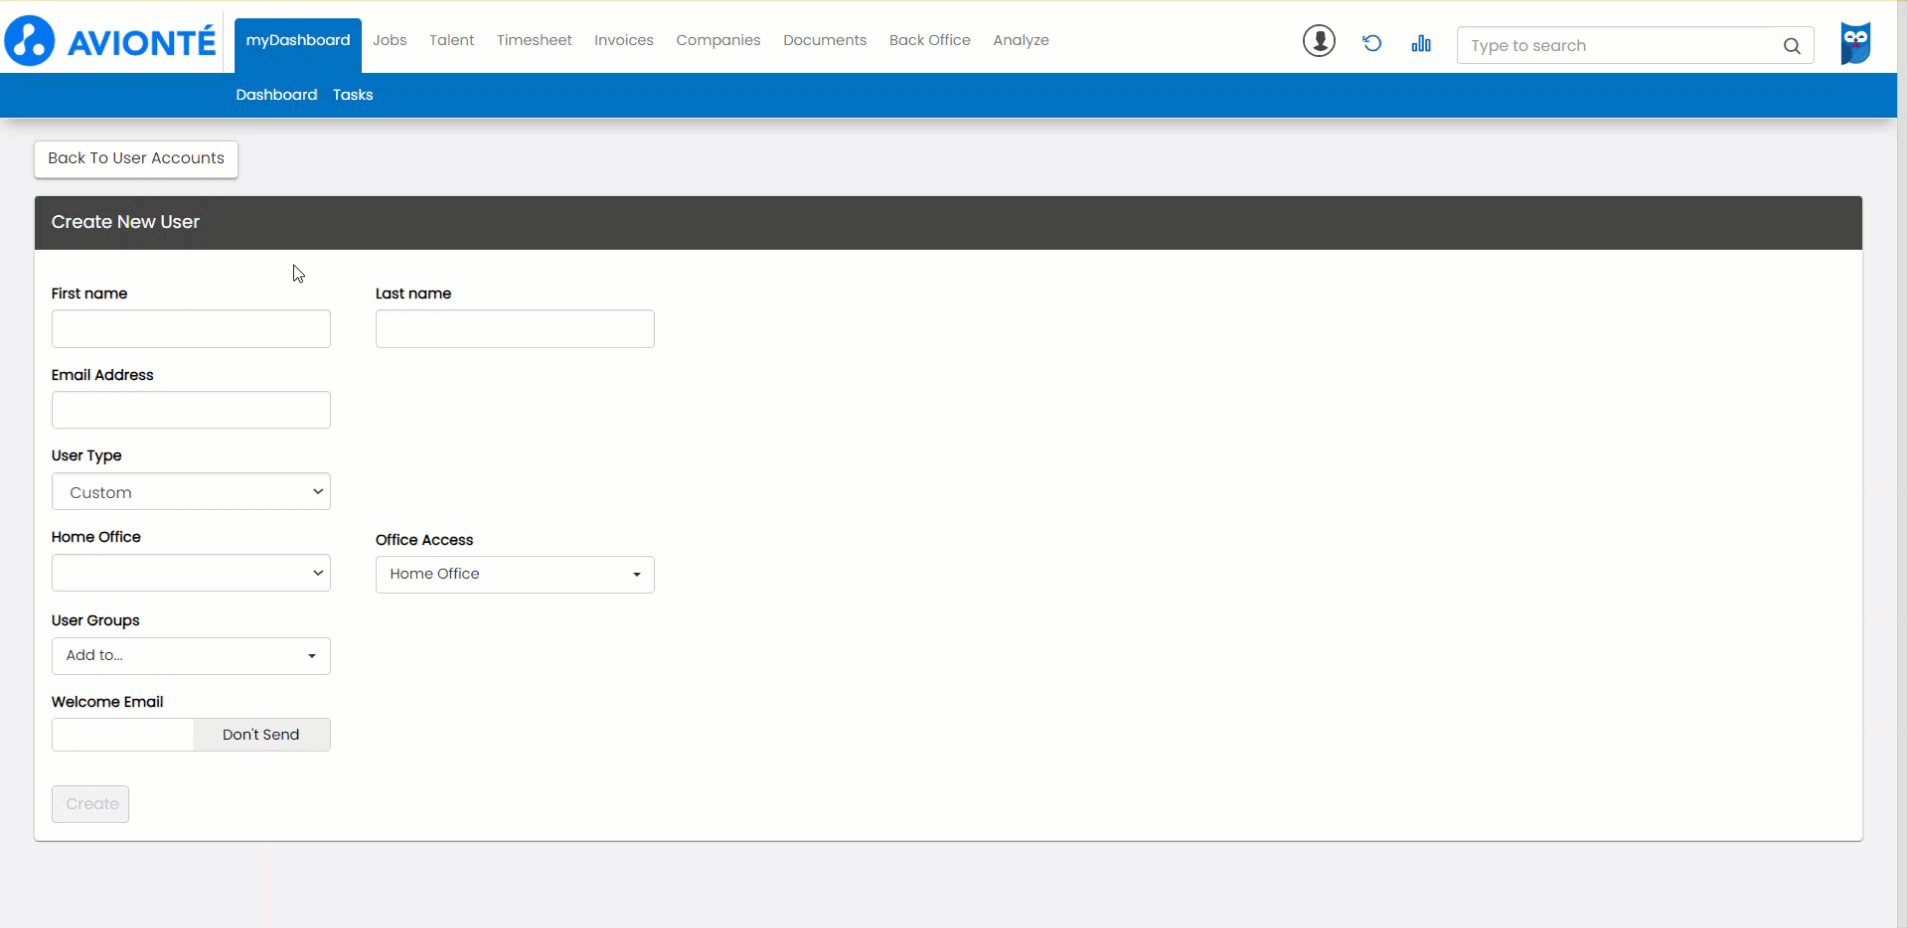Click the Last name text box
This screenshot has width=1908, height=928.
click(x=515, y=329)
